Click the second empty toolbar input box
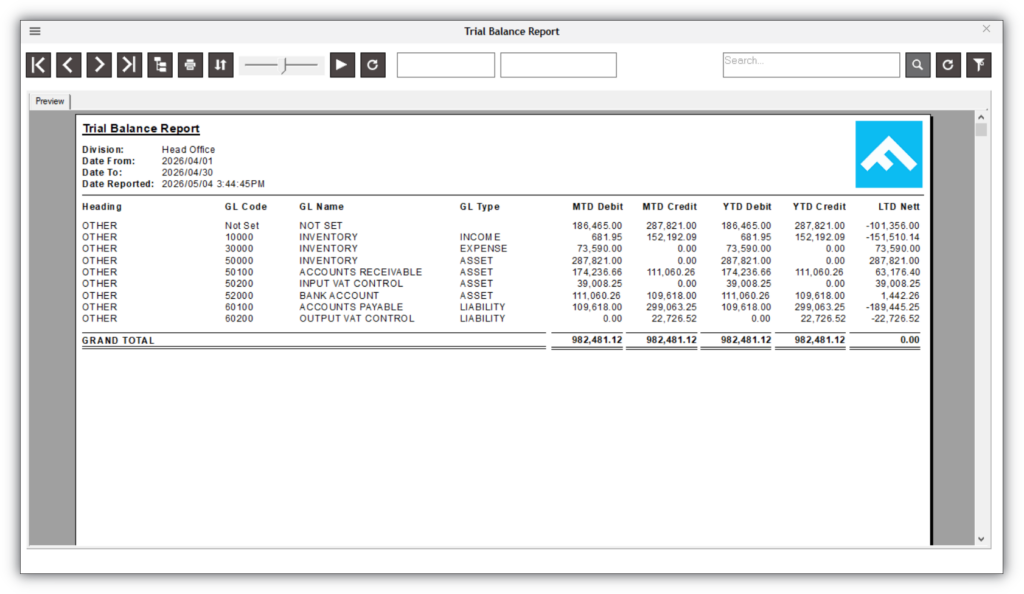 pyautogui.click(x=558, y=65)
